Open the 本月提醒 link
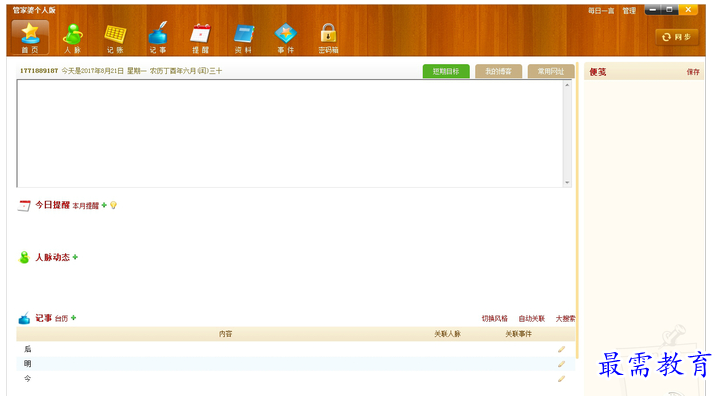 (85, 206)
